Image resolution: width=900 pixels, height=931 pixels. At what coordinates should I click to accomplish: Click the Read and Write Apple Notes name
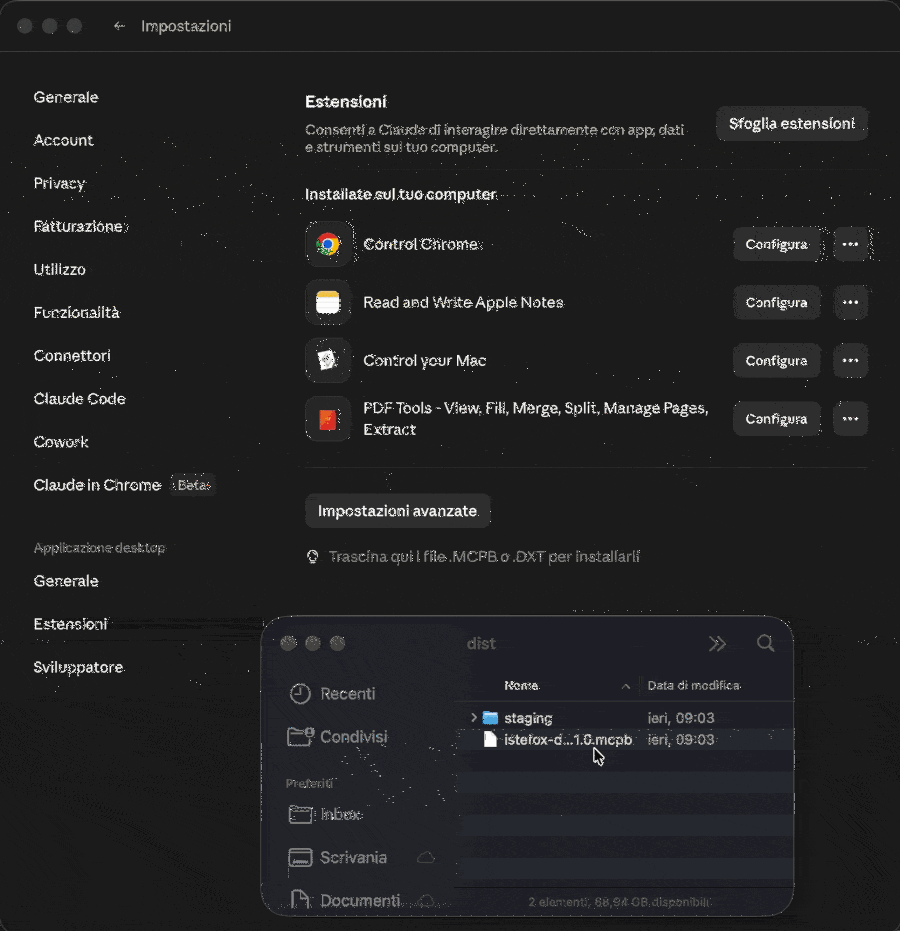(x=463, y=302)
